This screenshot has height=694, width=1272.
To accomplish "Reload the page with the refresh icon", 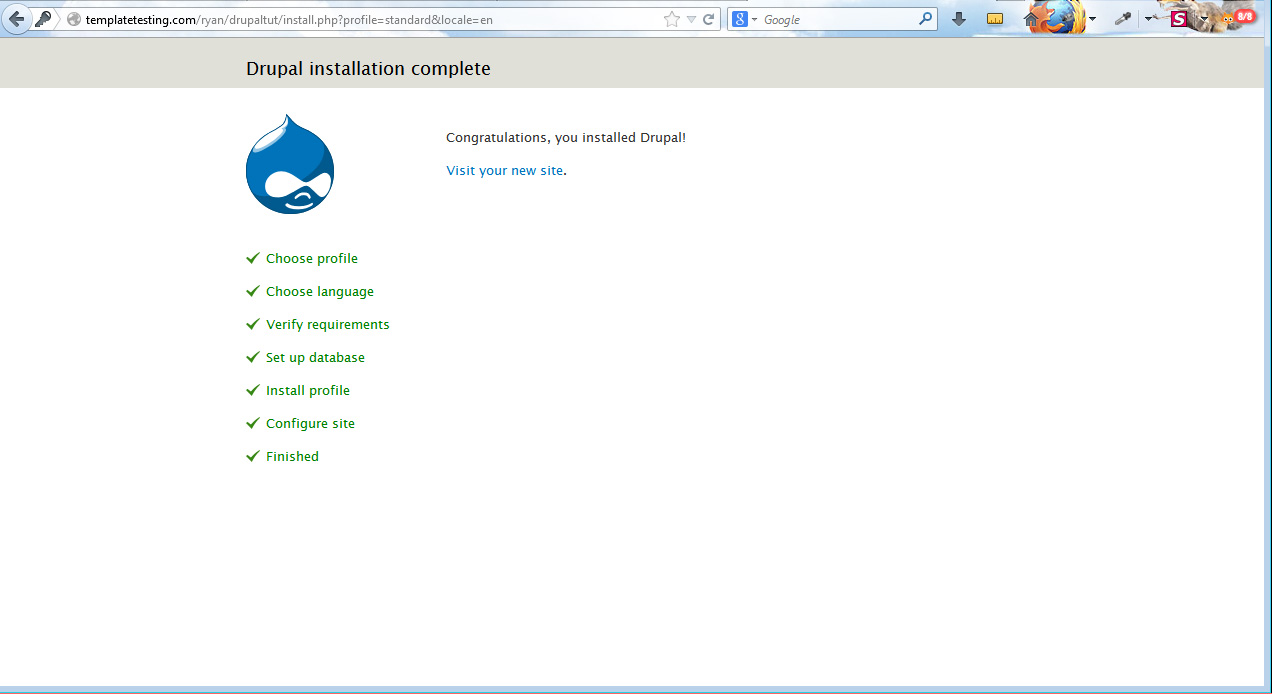I will [709, 19].
